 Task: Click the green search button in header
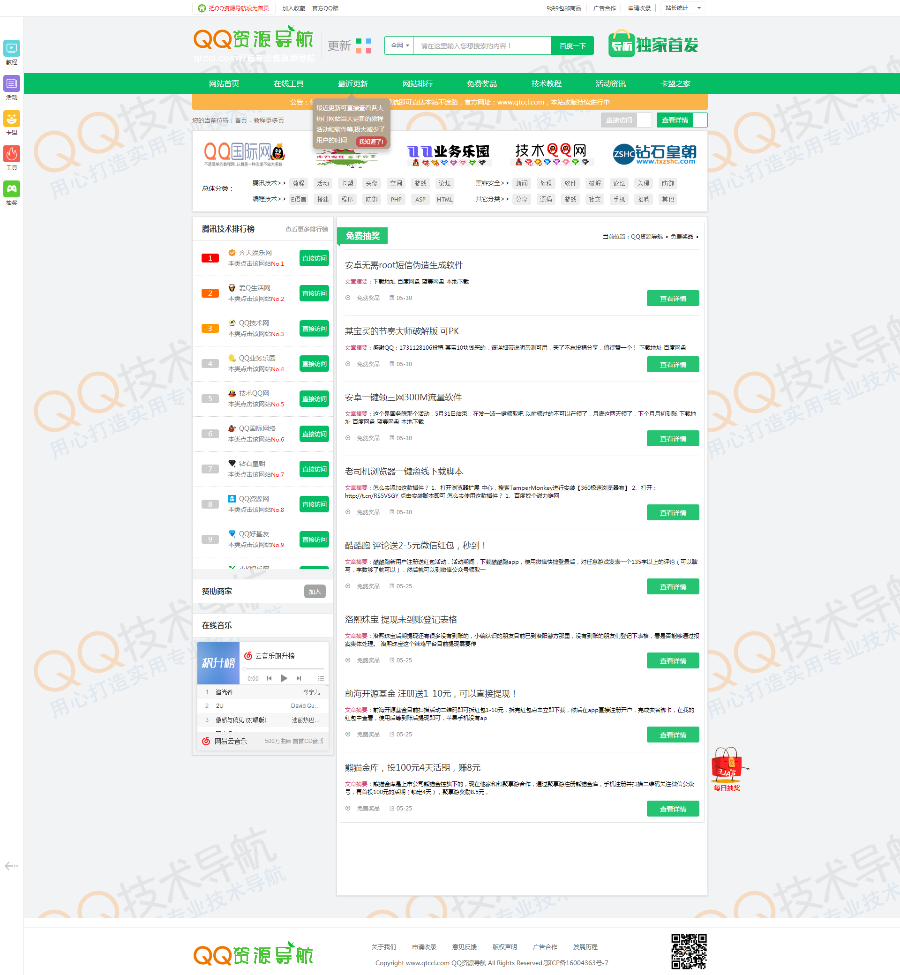coord(572,45)
